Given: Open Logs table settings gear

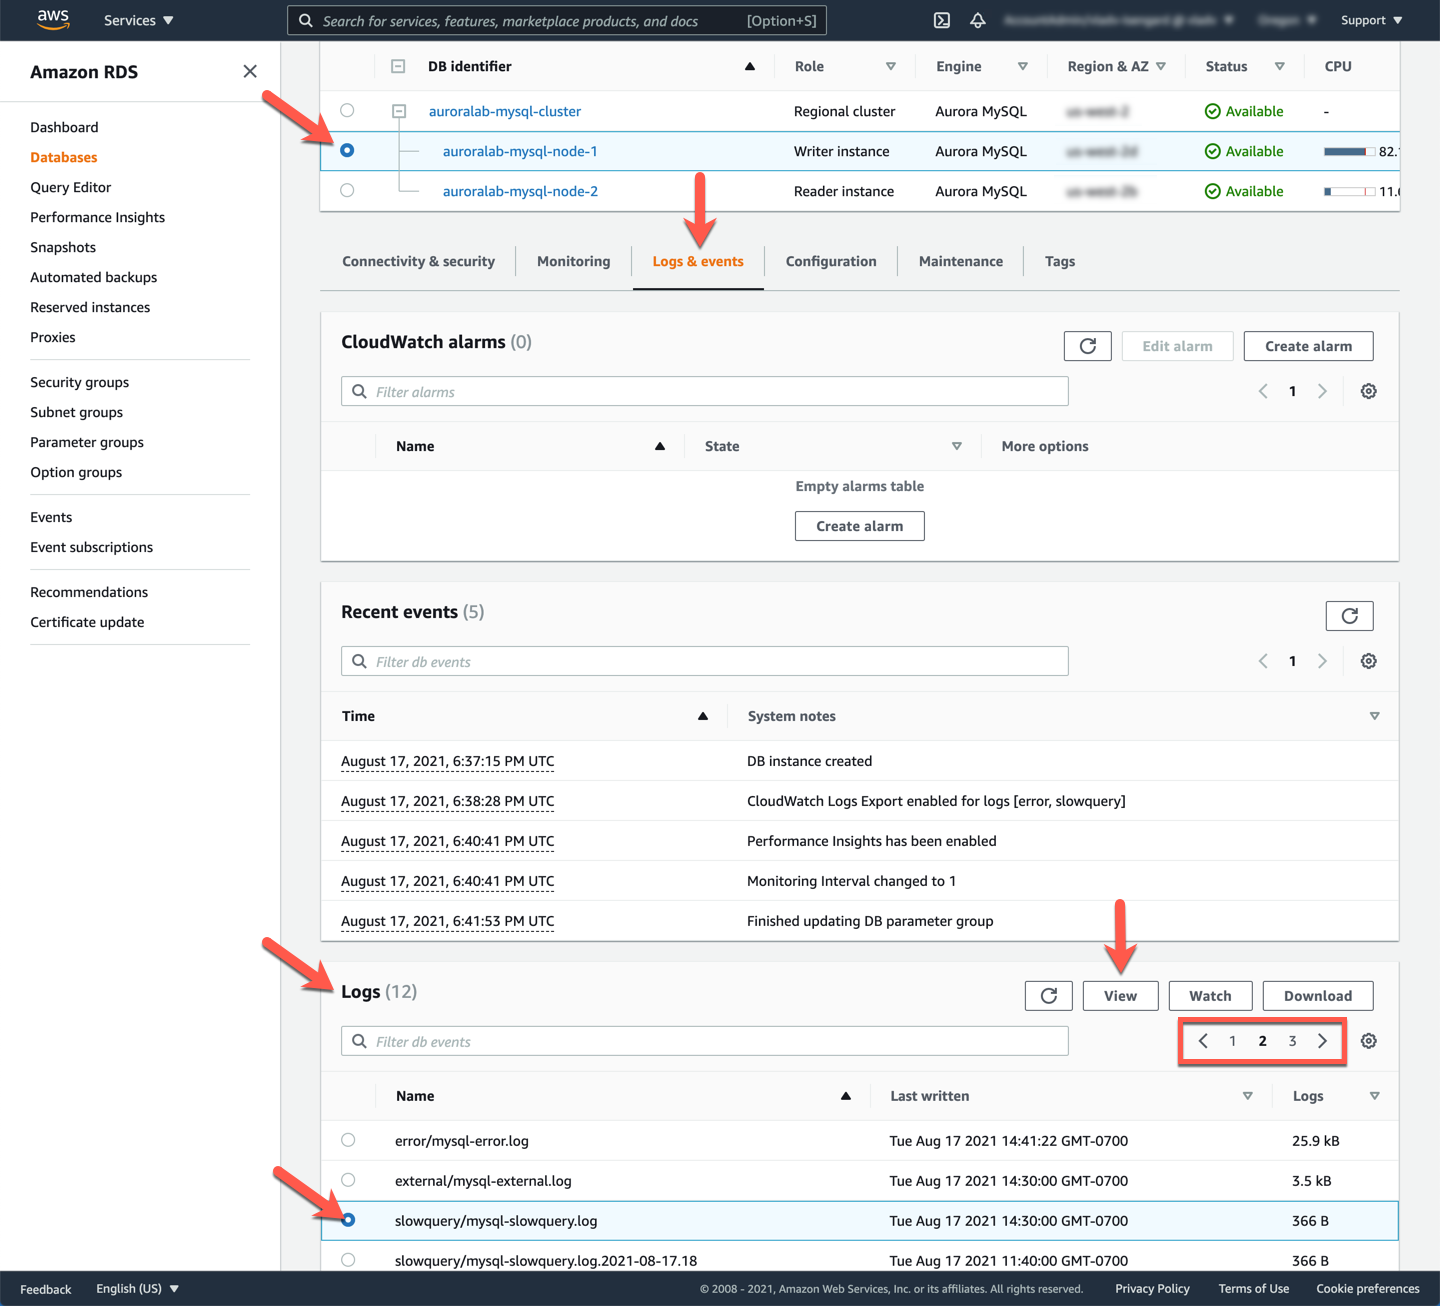Looking at the screenshot, I should point(1368,1041).
